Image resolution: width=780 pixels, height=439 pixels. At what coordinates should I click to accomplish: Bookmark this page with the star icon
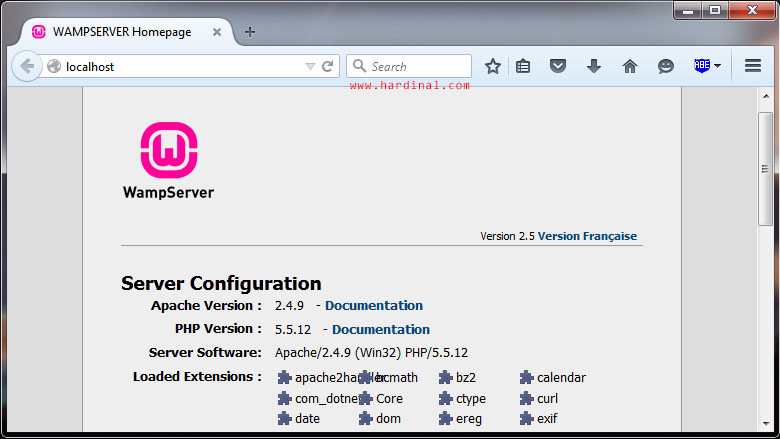coord(492,66)
